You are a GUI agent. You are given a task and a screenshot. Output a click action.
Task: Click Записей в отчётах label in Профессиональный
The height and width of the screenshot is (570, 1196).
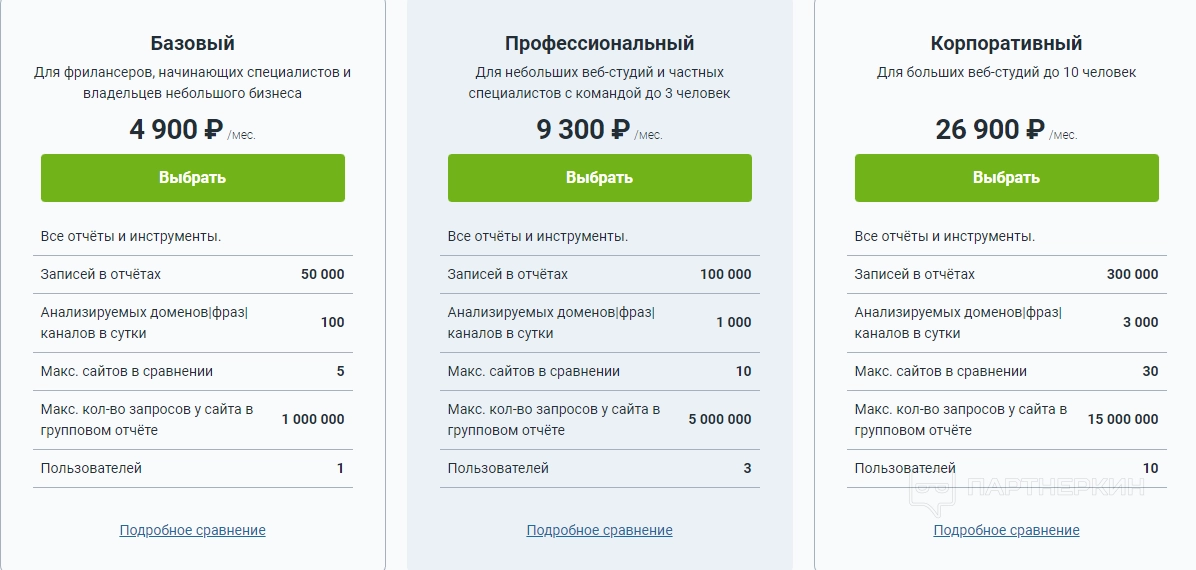point(507,274)
